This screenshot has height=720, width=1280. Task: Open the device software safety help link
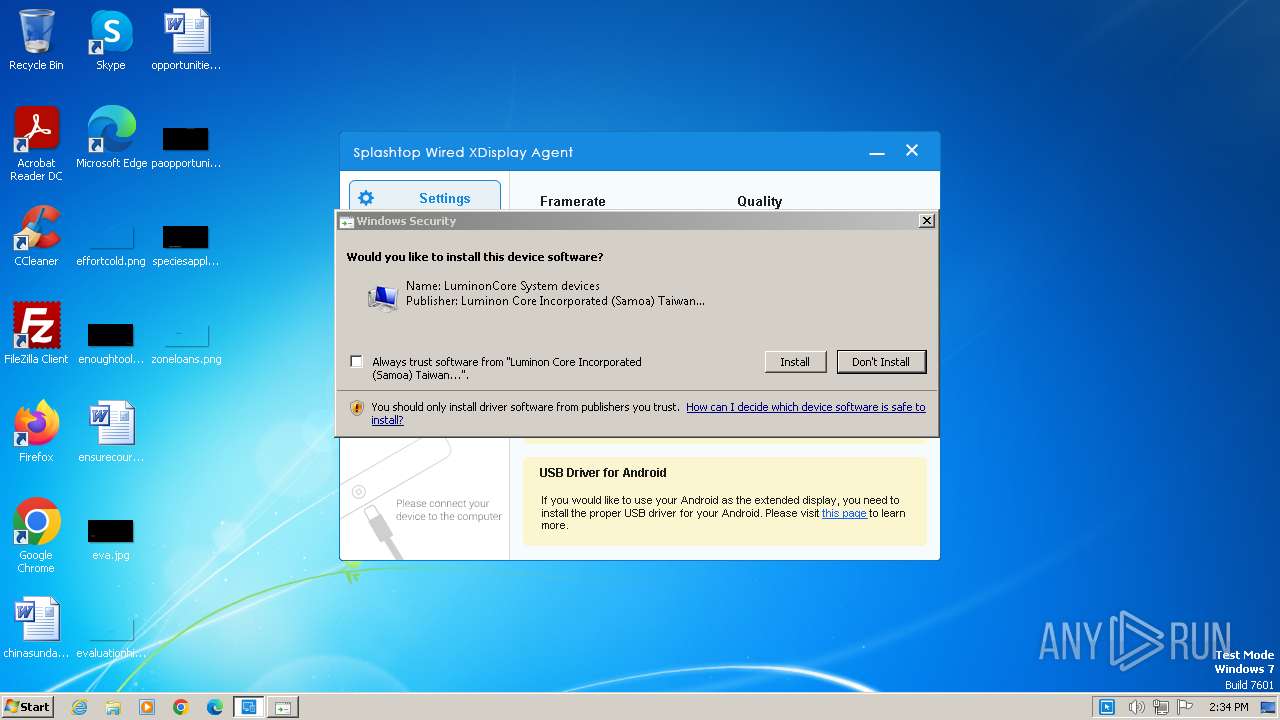pos(805,407)
